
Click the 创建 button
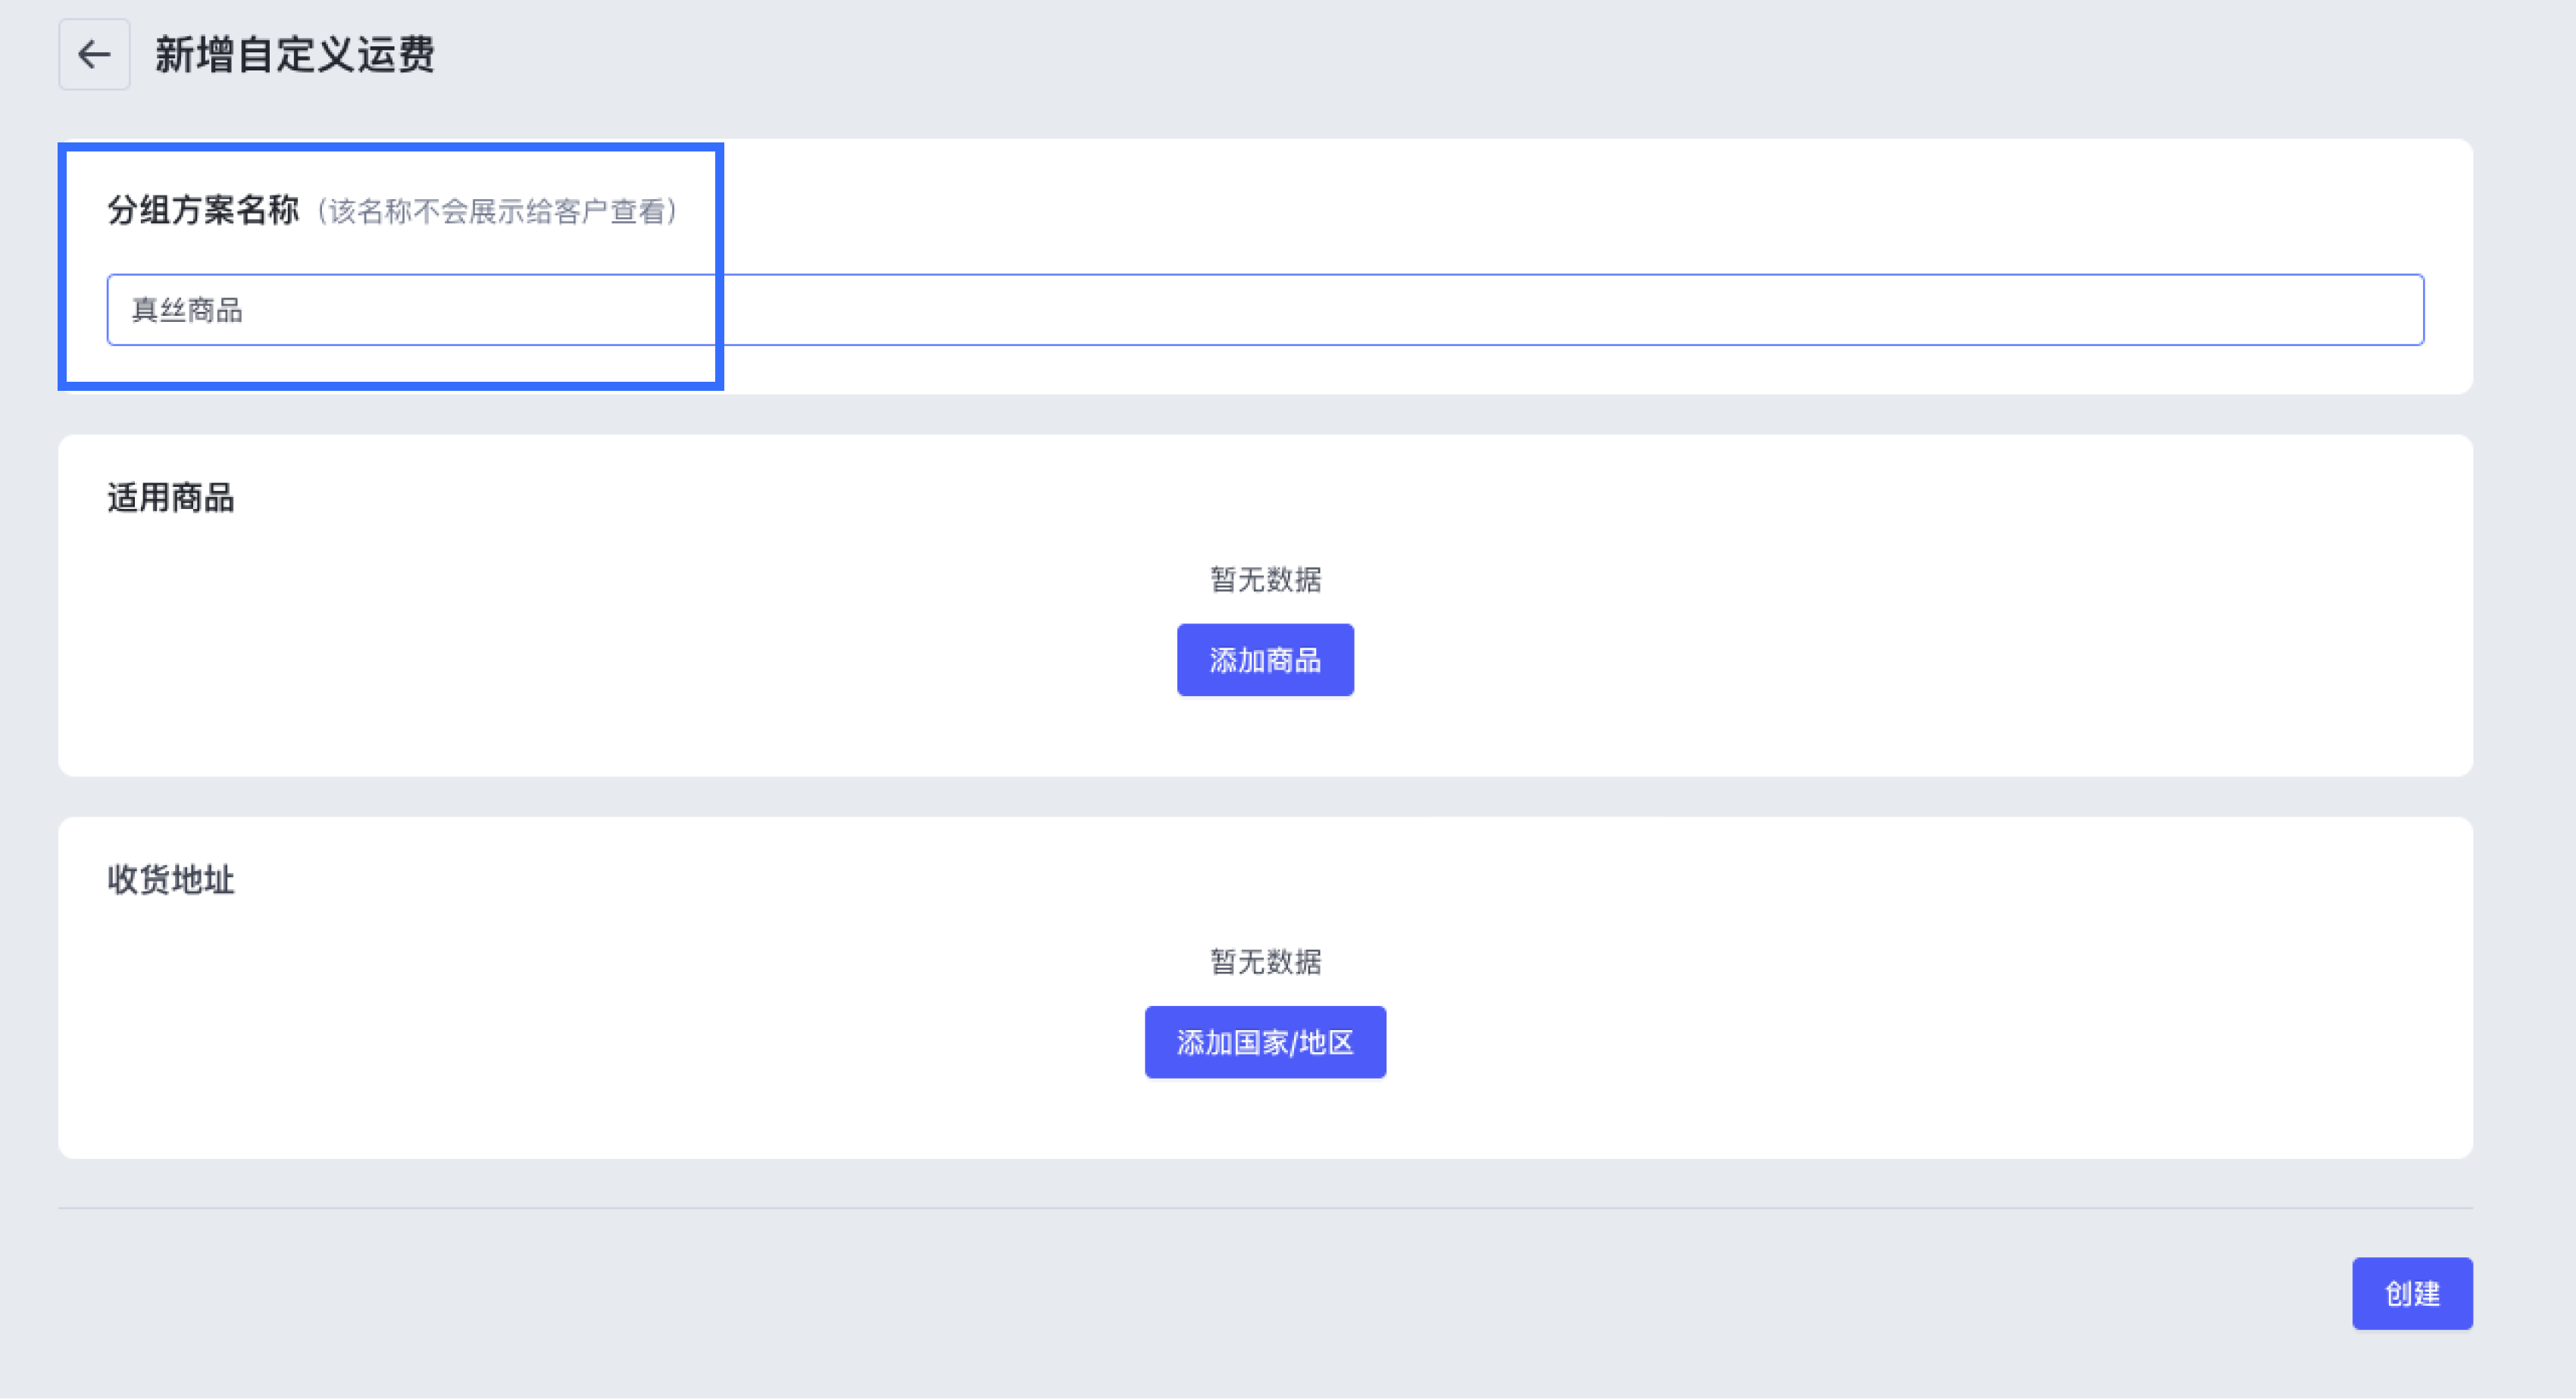(x=2411, y=1293)
